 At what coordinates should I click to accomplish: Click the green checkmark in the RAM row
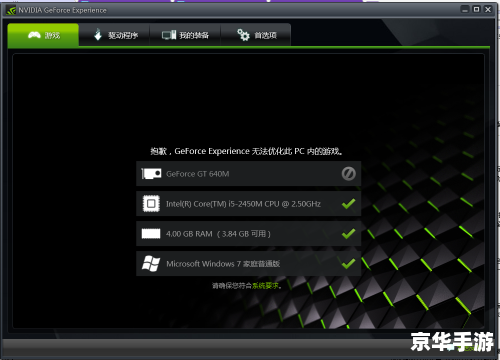click(x=349, y=234)
